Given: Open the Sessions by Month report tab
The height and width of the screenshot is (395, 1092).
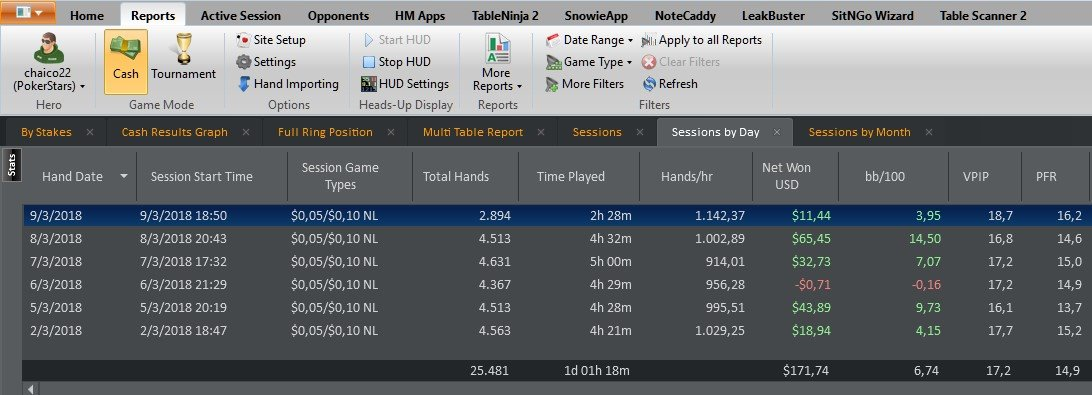Looking at the screenshot, I should point(859,132).
